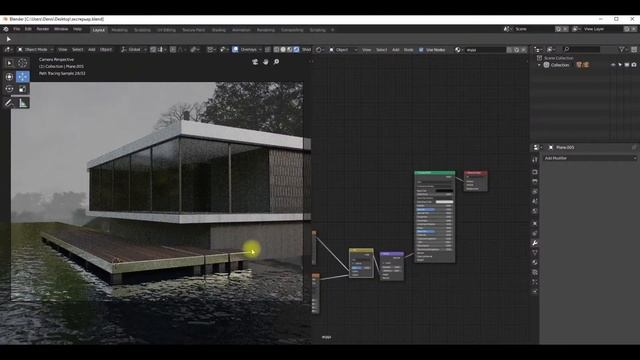Screen dimensions: 640x360
Task: Open the Material properties tab
Action: click(535, 262)
